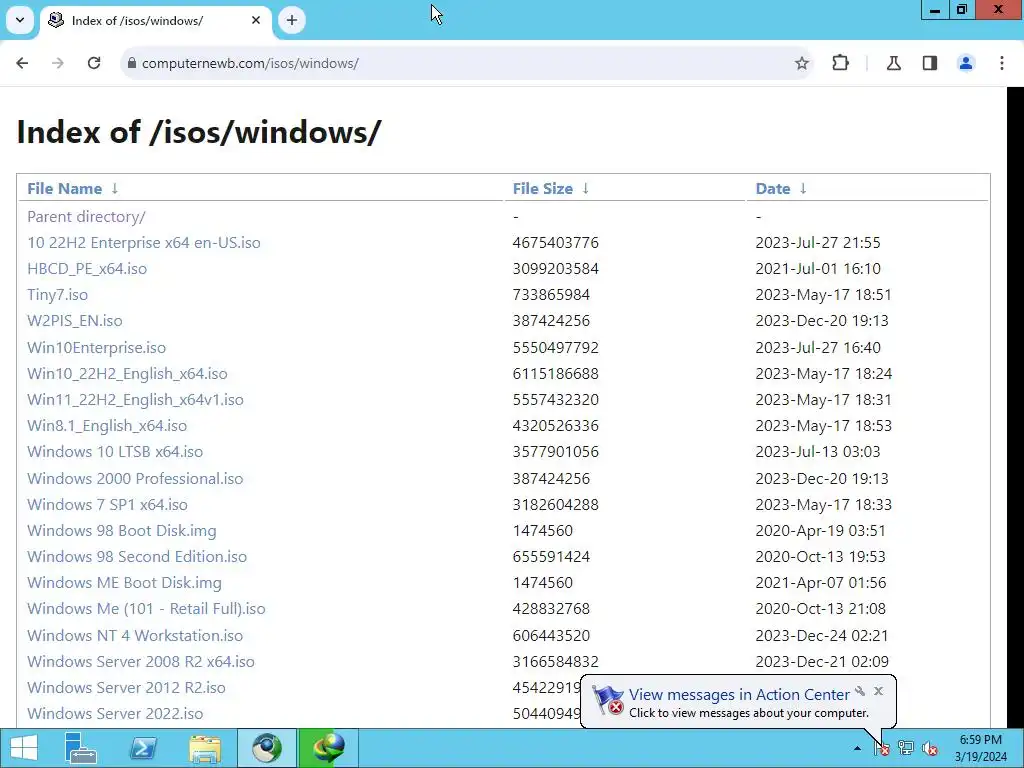The width and height of the screenshot is (1024, 768).
Task: Click date 2023-Jul-13 03:03
Action: [818, 452]
